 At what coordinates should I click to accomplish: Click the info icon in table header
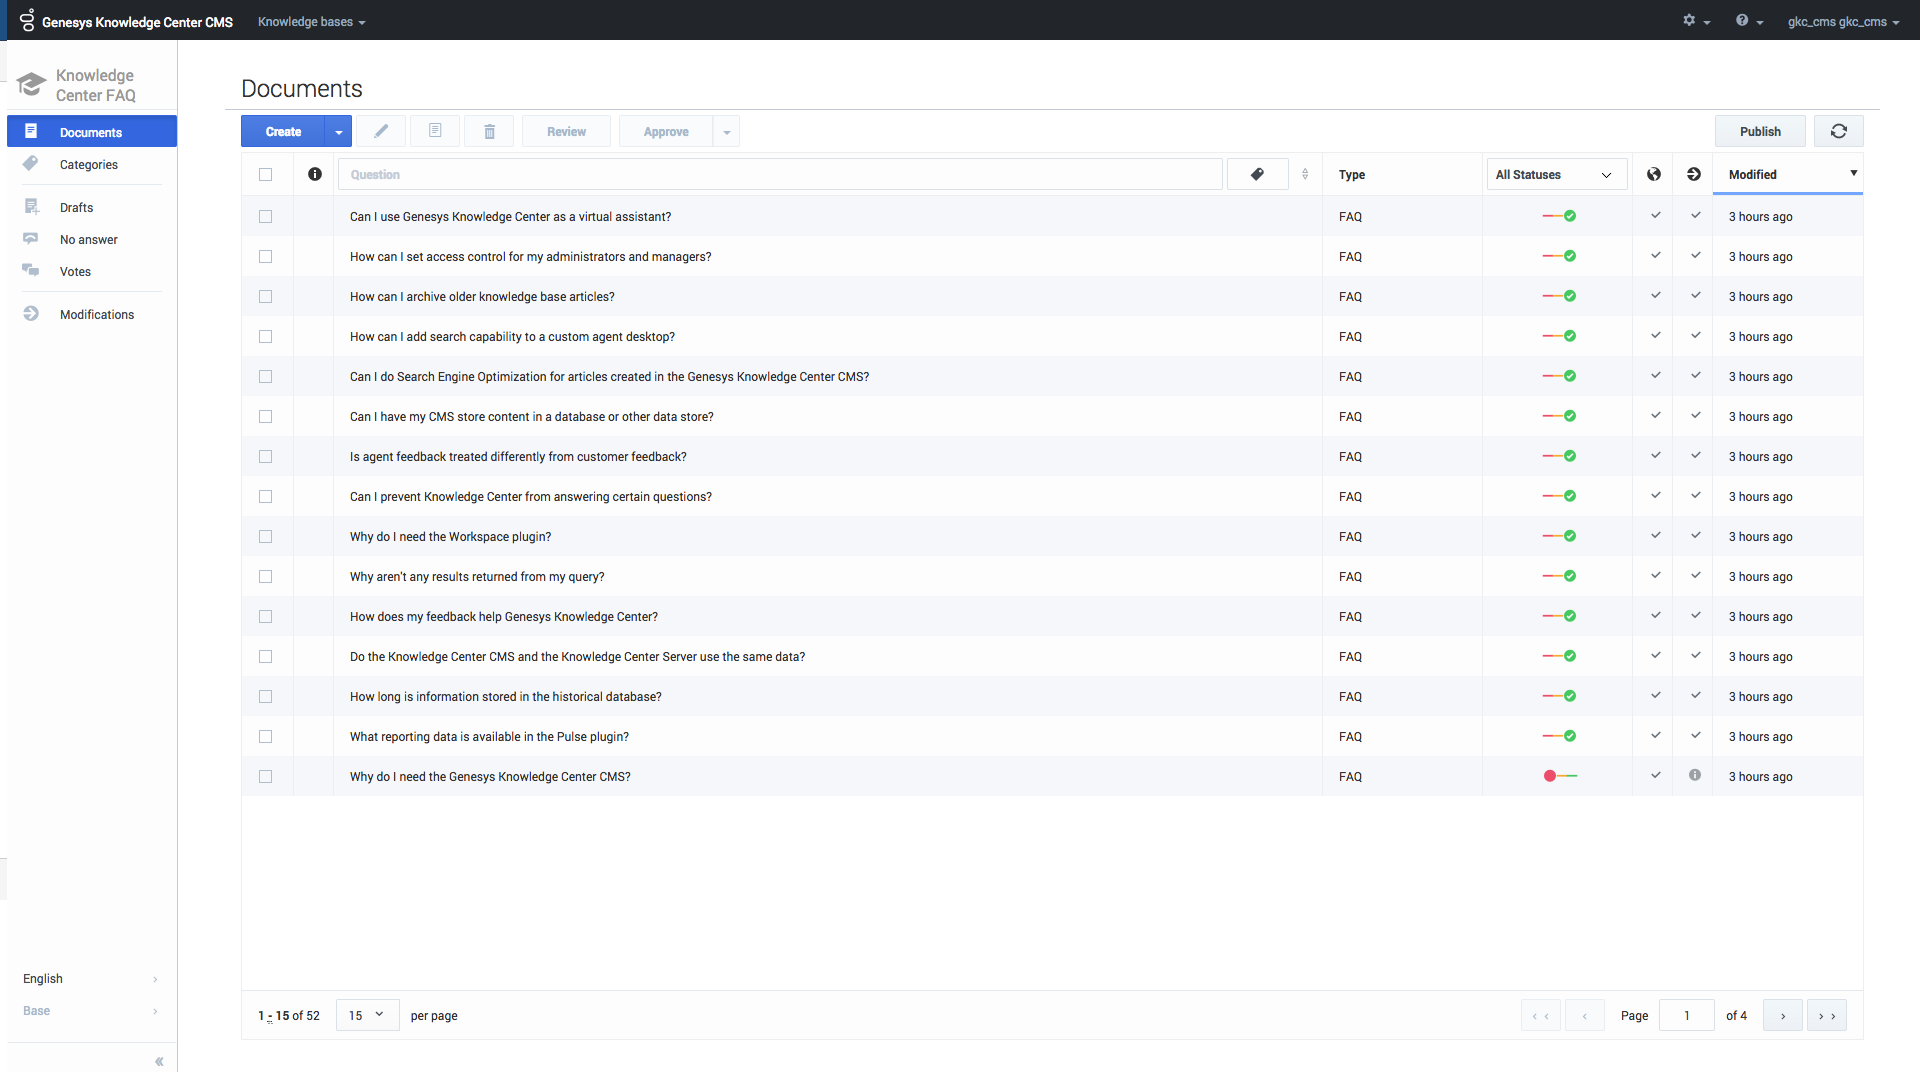[x=315, y=174]
